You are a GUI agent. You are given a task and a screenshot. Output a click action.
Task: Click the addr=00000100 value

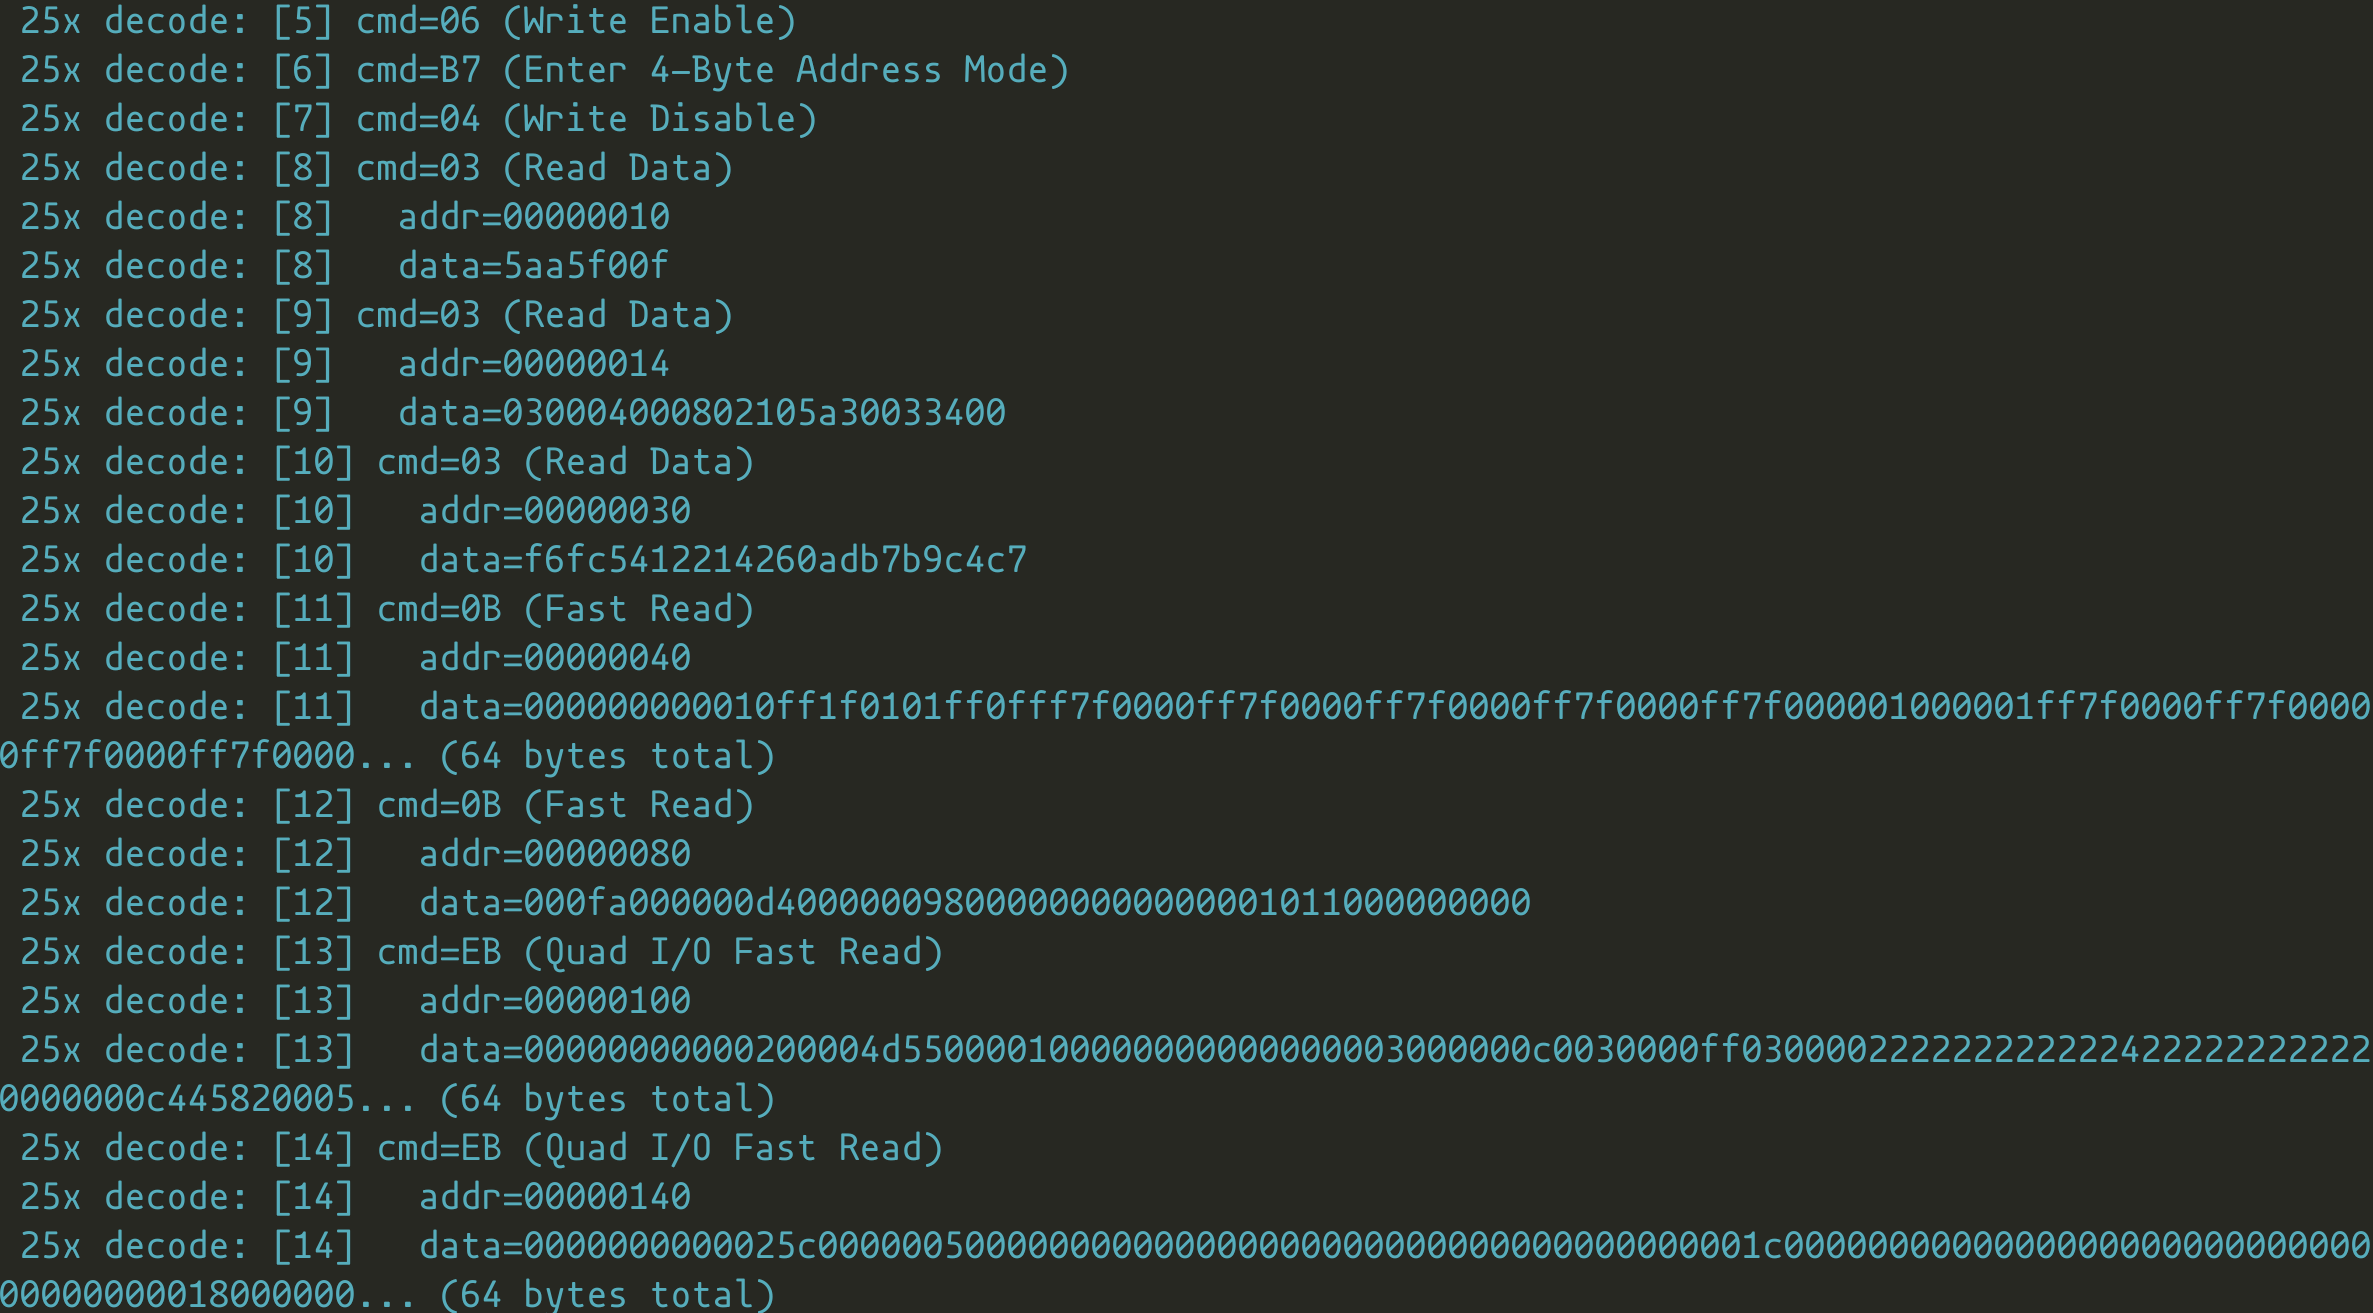pyautogui.click(x=555, y=1001)
